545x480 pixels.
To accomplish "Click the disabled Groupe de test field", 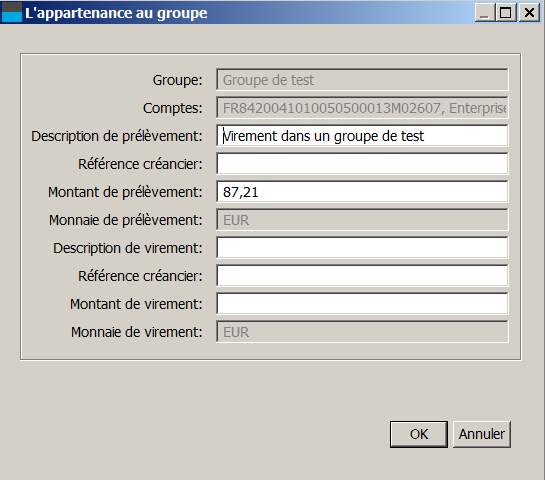I will coord(362,80).
